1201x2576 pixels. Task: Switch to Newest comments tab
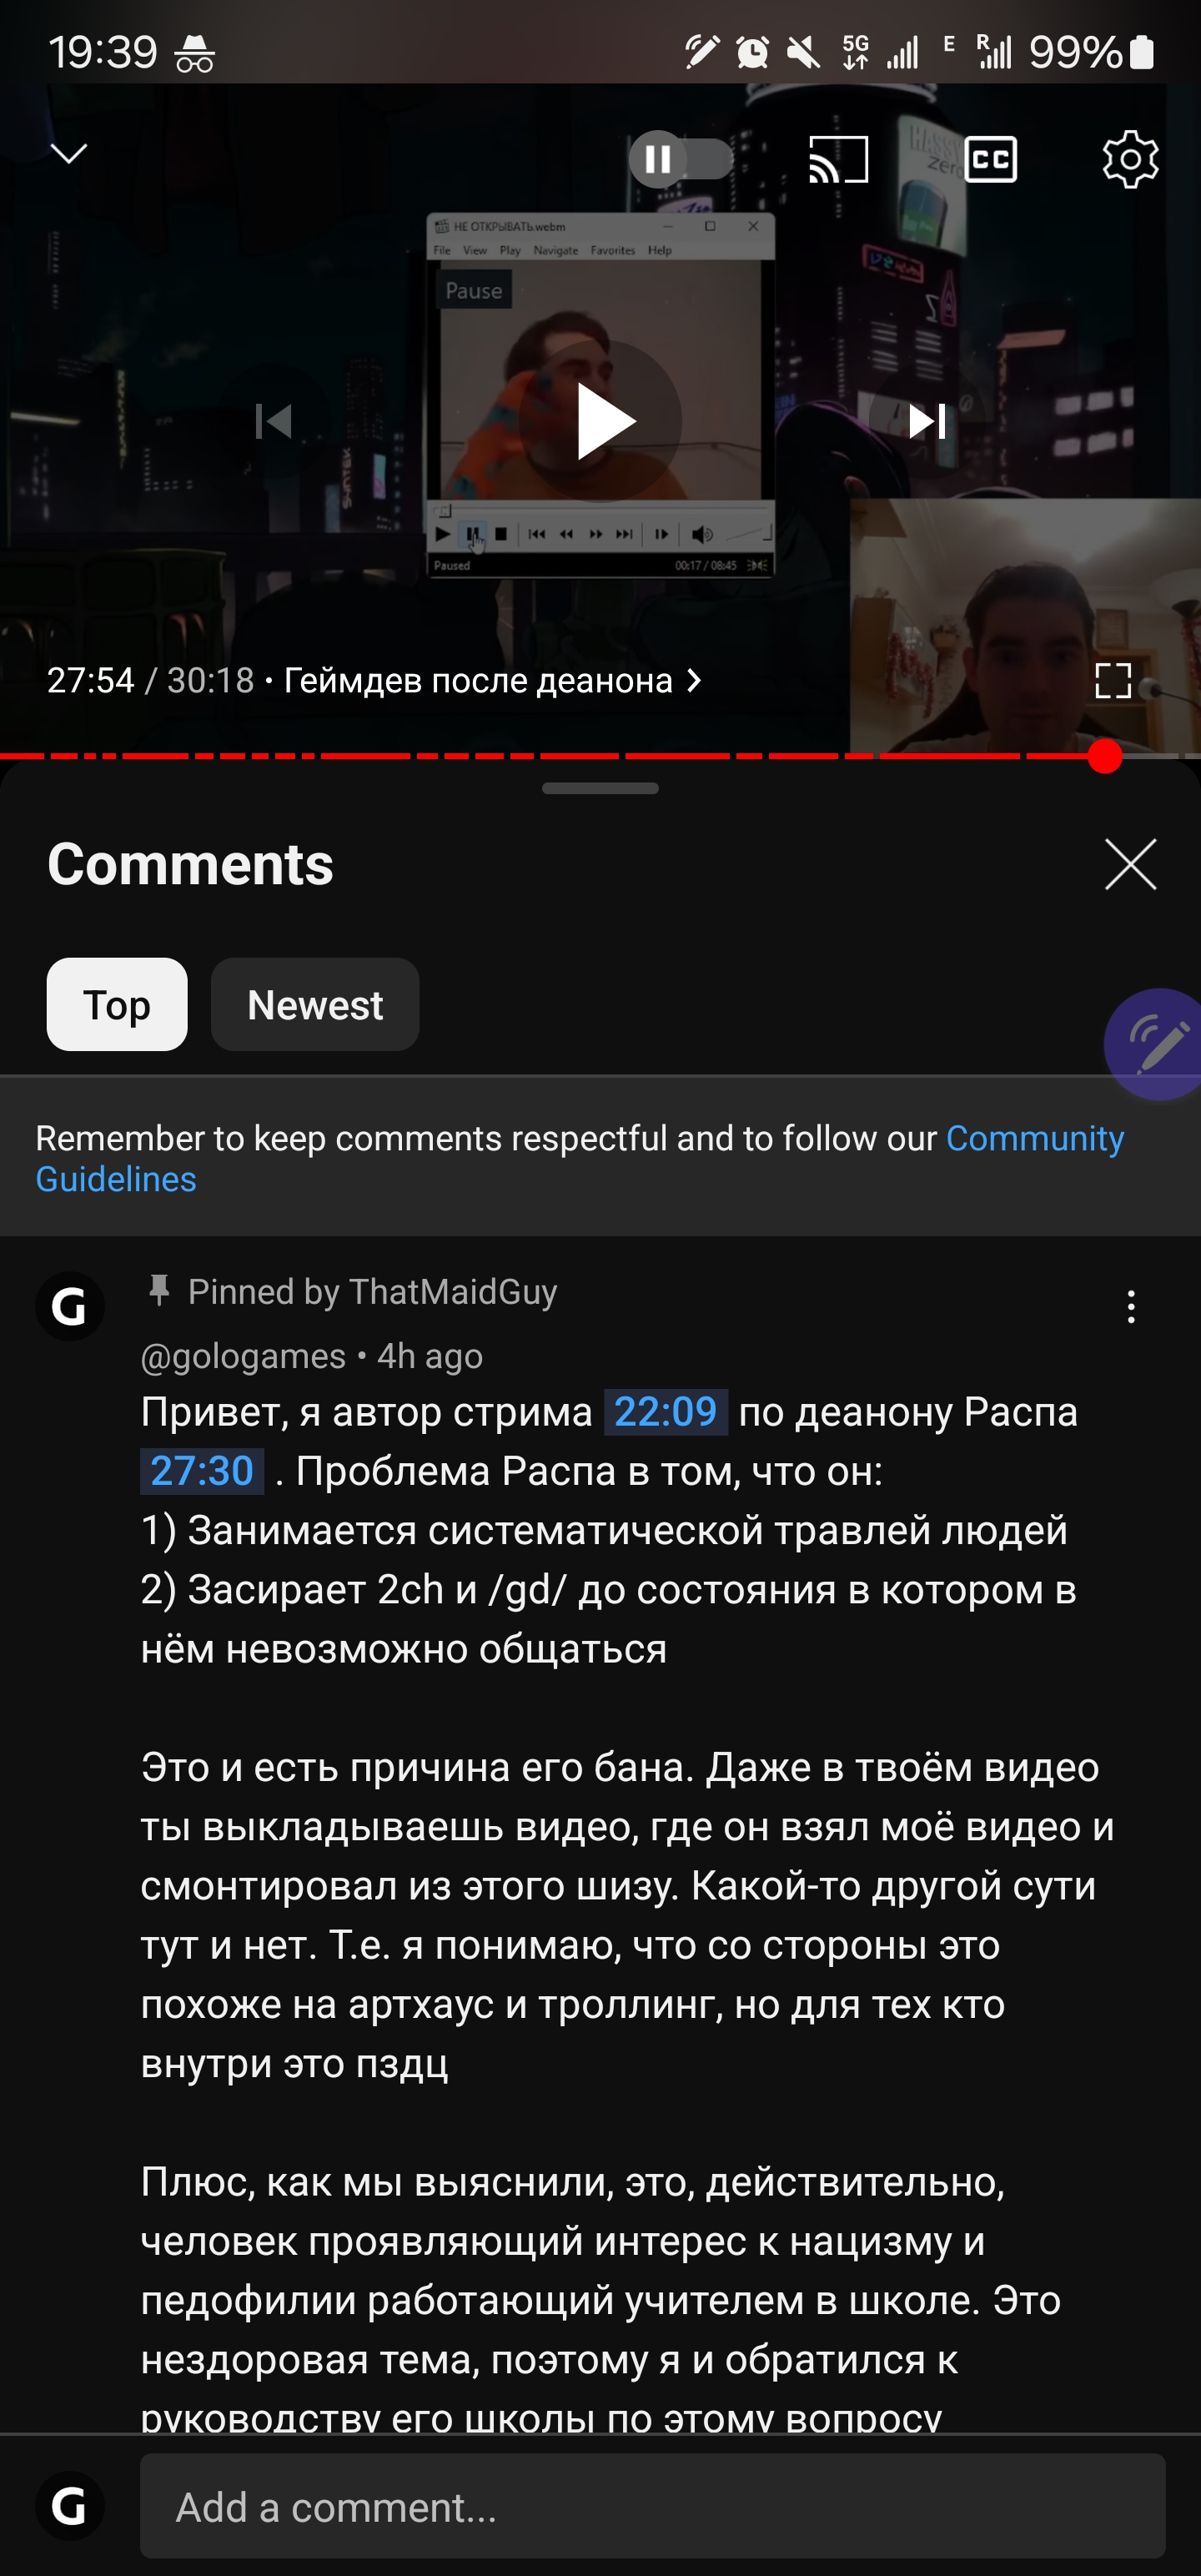tap(315, 1004)
